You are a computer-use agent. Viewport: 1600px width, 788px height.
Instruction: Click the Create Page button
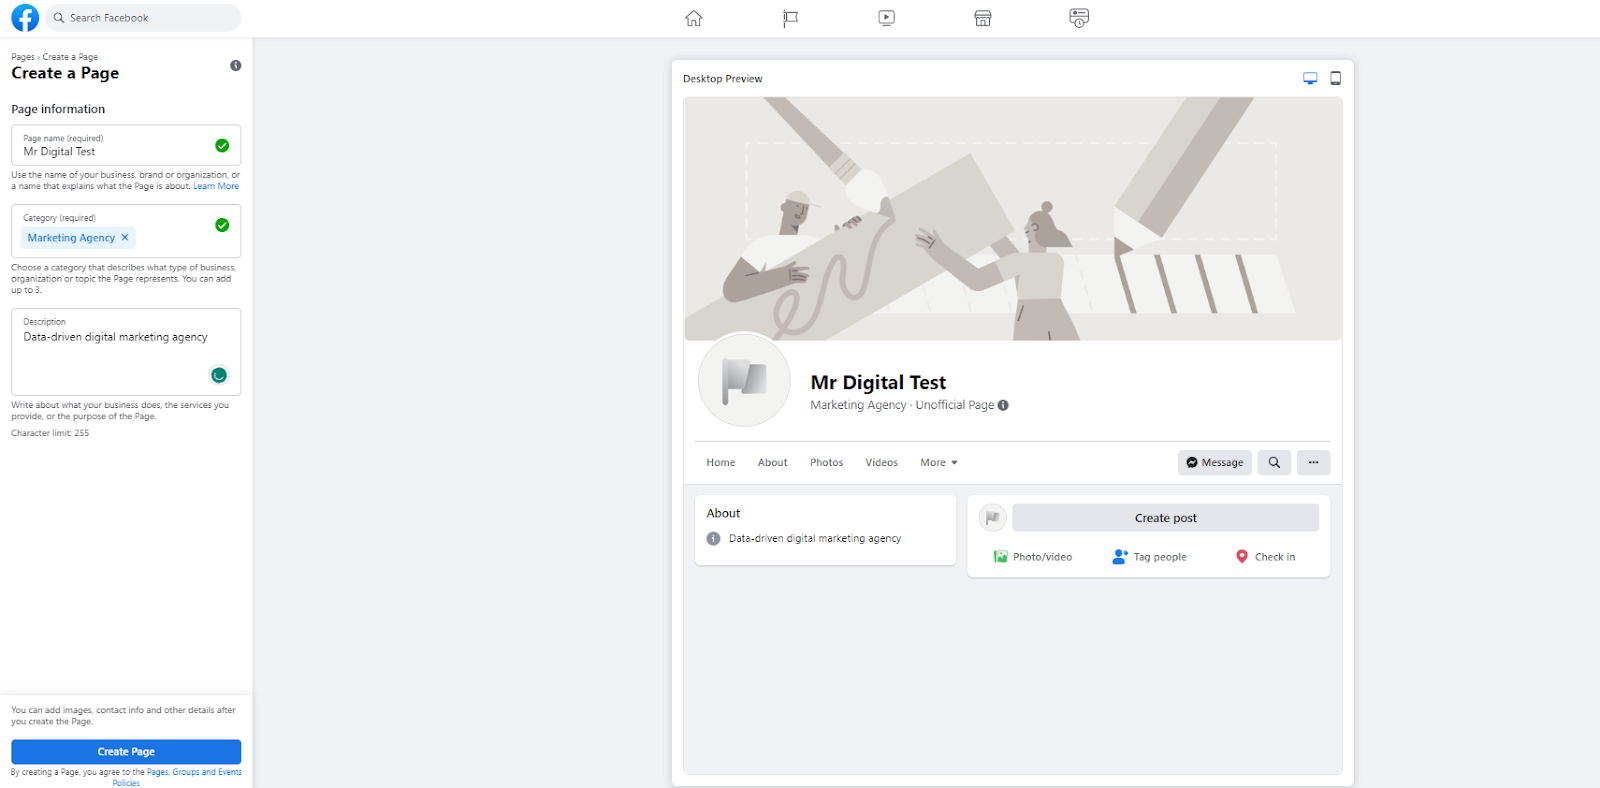click(x=126, y=752)
